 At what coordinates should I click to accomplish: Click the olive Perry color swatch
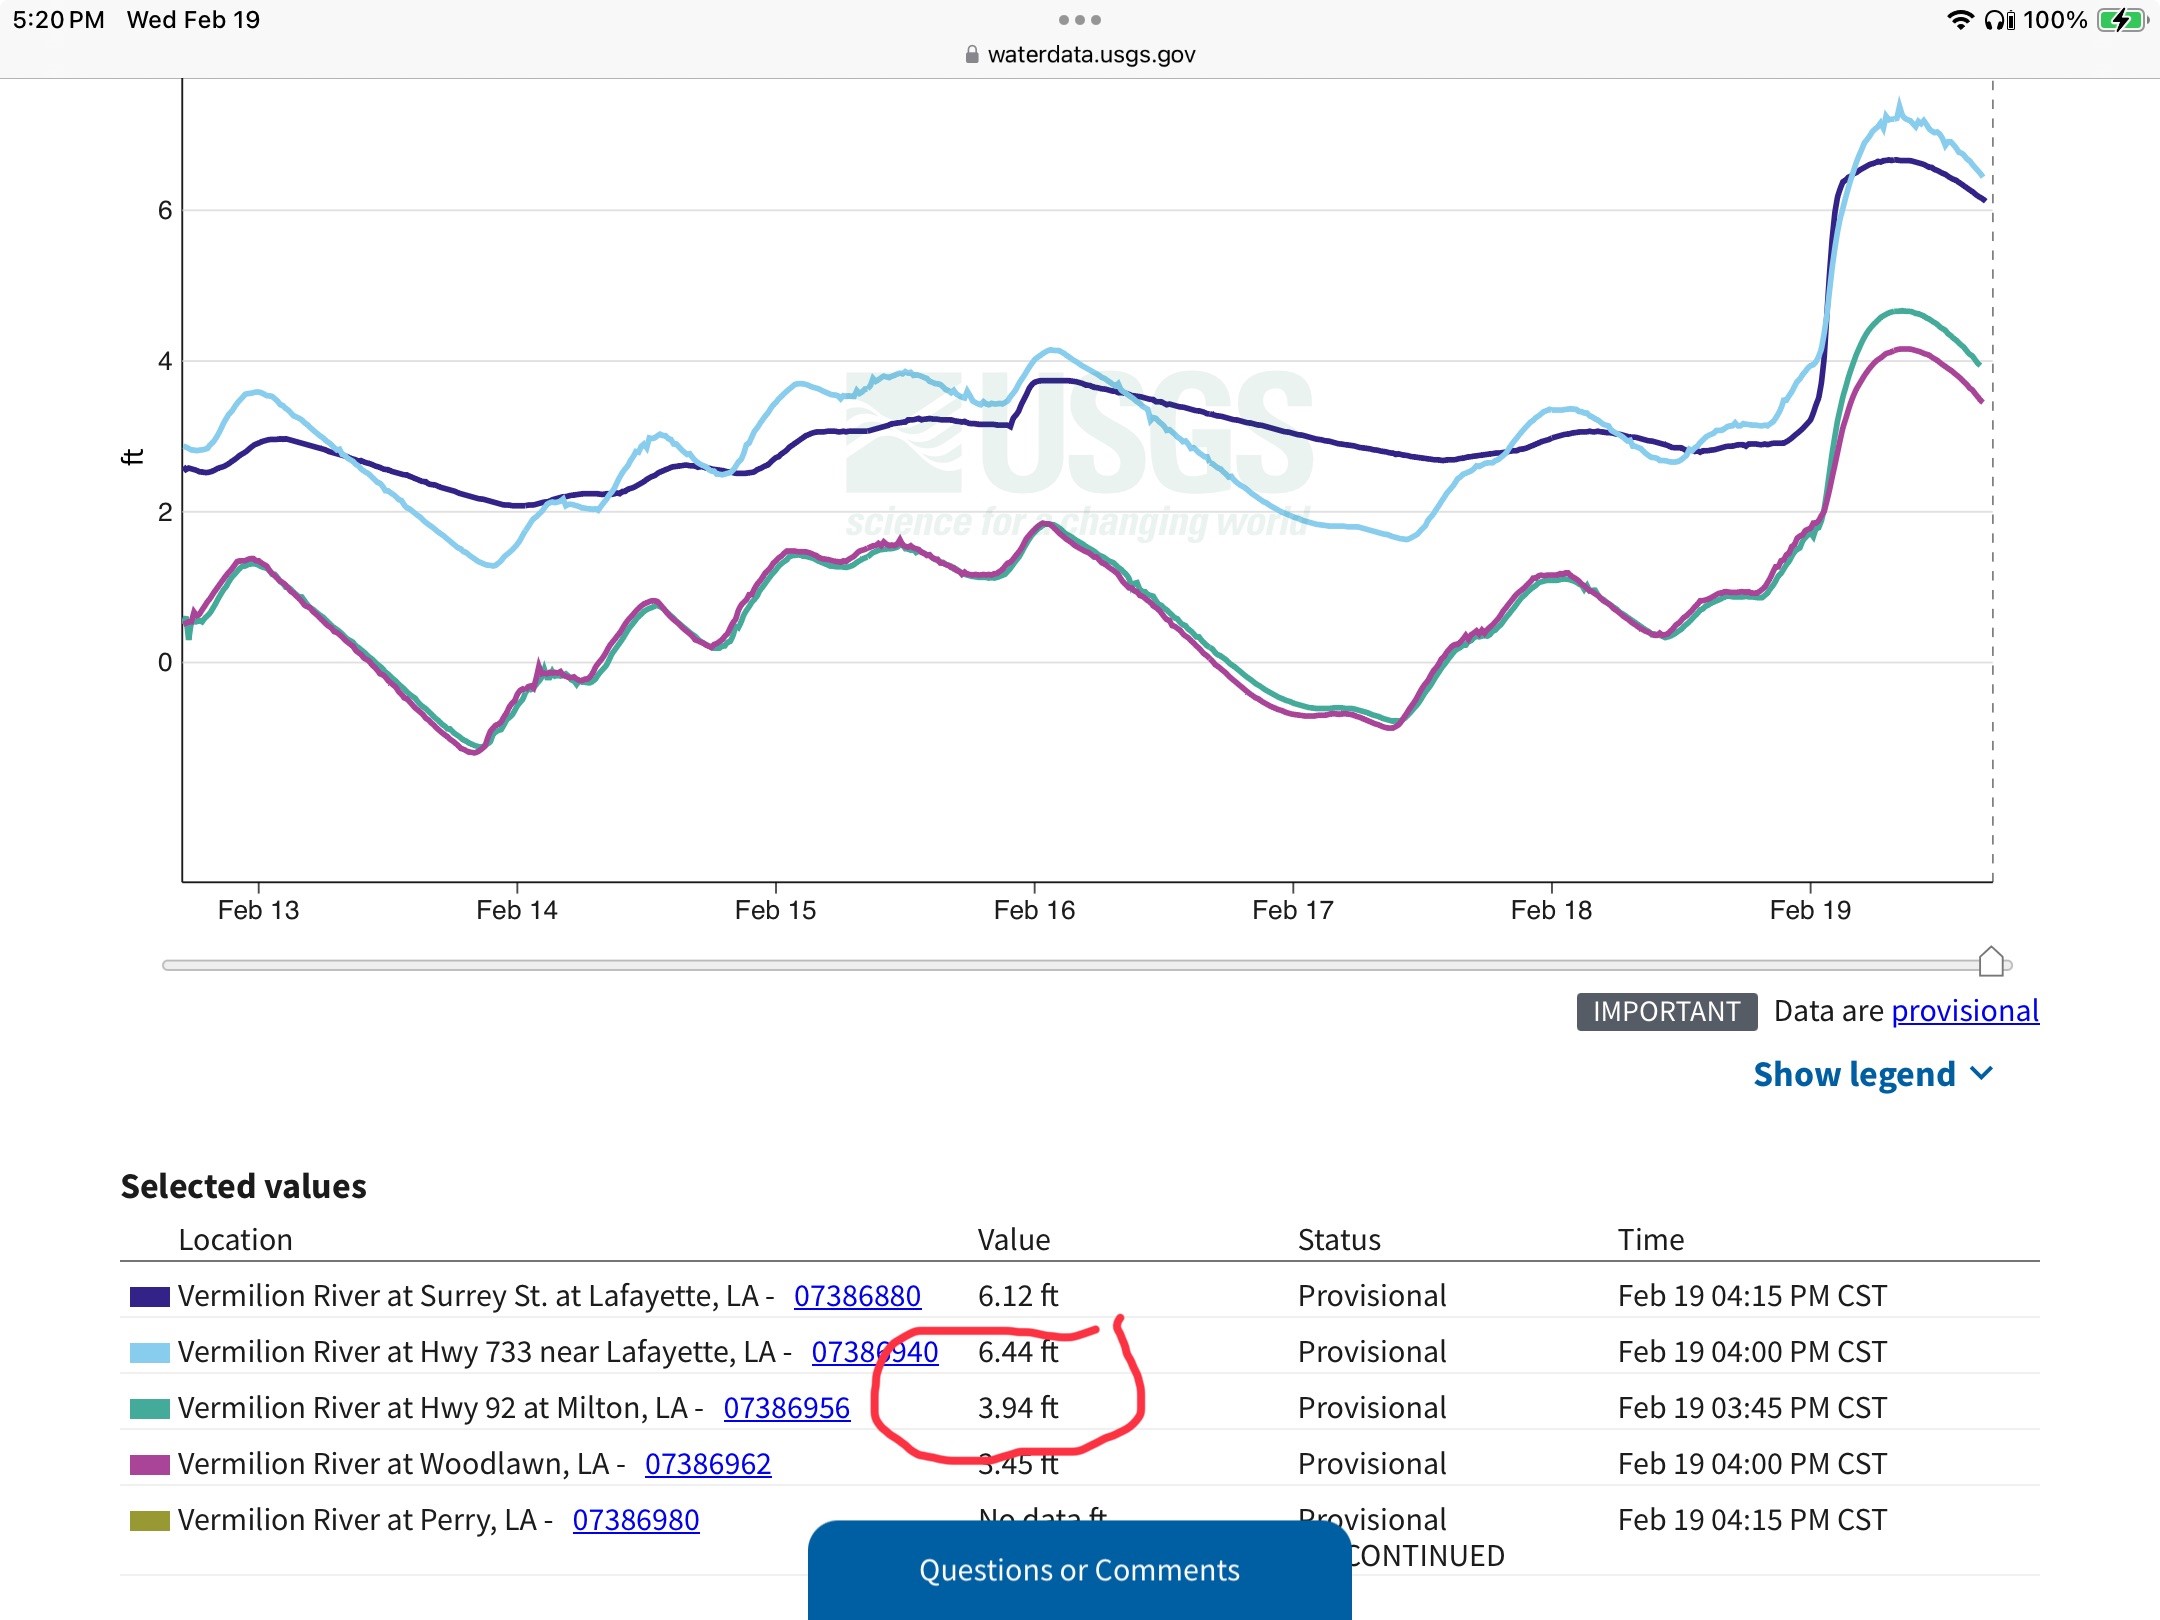[x=149, y=1521]
